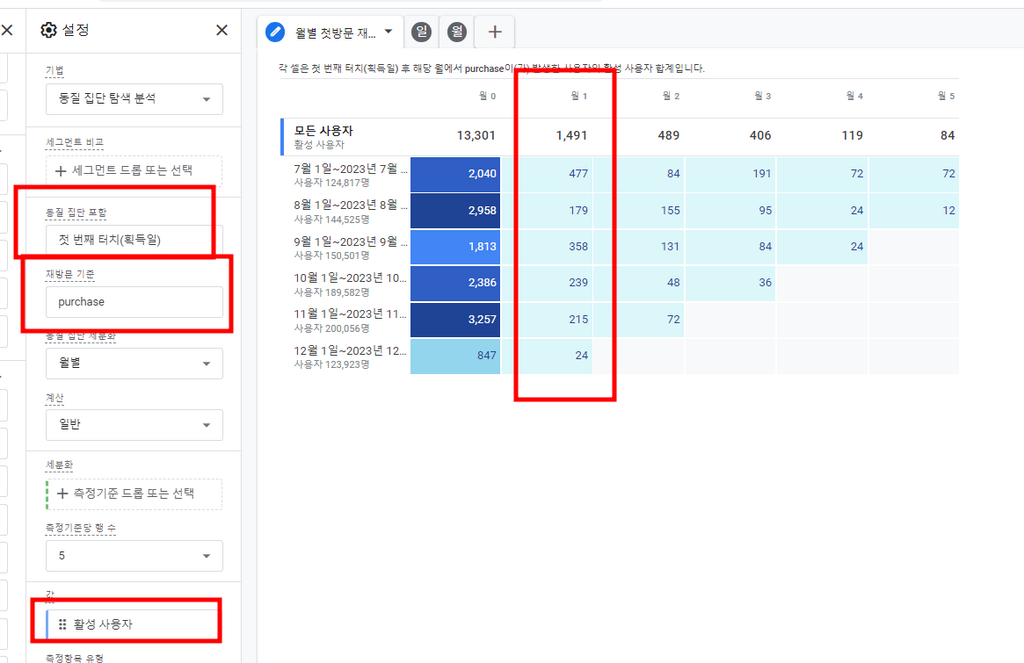Click the 191 cell in 월 3 column

click(731, 174)
